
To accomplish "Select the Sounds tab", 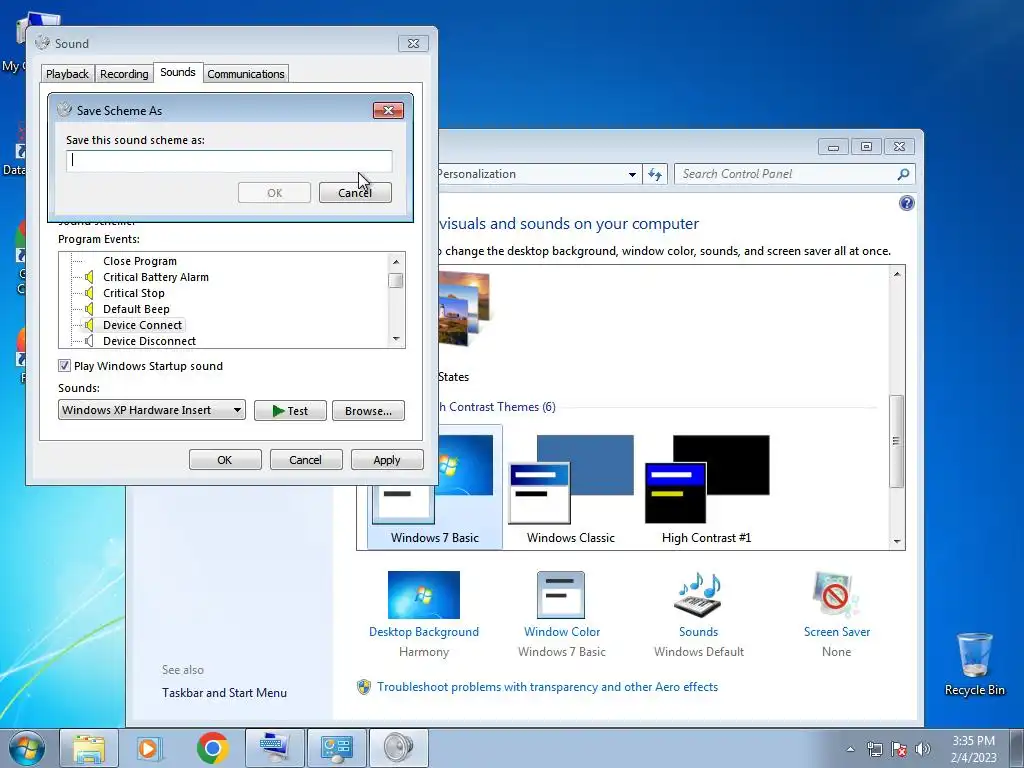I will 178,72.
